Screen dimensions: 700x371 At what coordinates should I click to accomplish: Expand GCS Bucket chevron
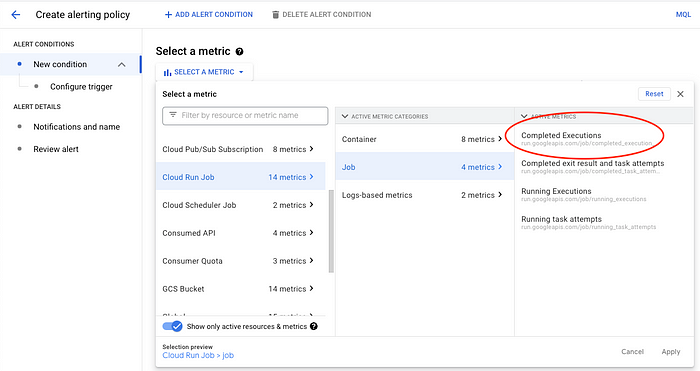[311, 288]
